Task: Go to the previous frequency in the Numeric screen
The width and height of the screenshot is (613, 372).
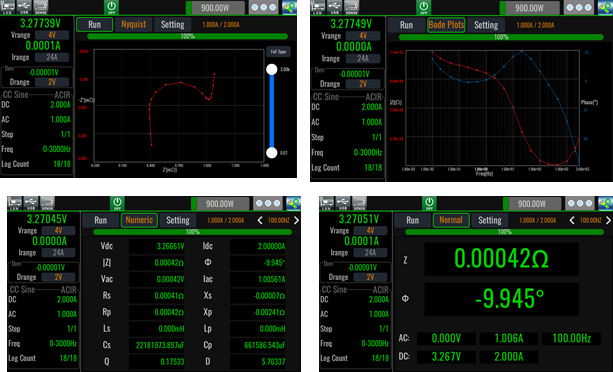Action: point(260,220)
